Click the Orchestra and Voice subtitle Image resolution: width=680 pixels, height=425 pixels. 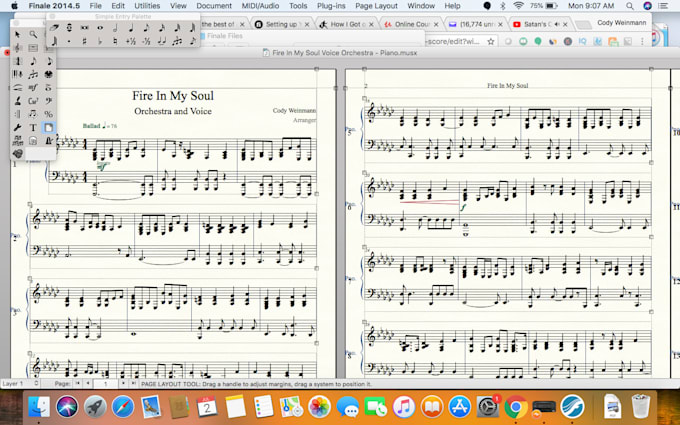point(173,111)
